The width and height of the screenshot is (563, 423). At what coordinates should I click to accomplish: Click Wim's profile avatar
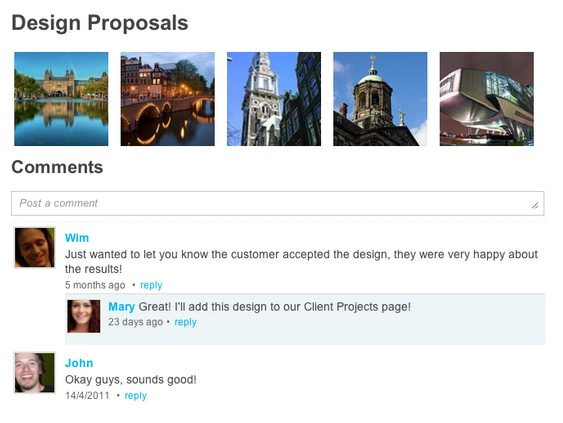click(x=34, y=247)
